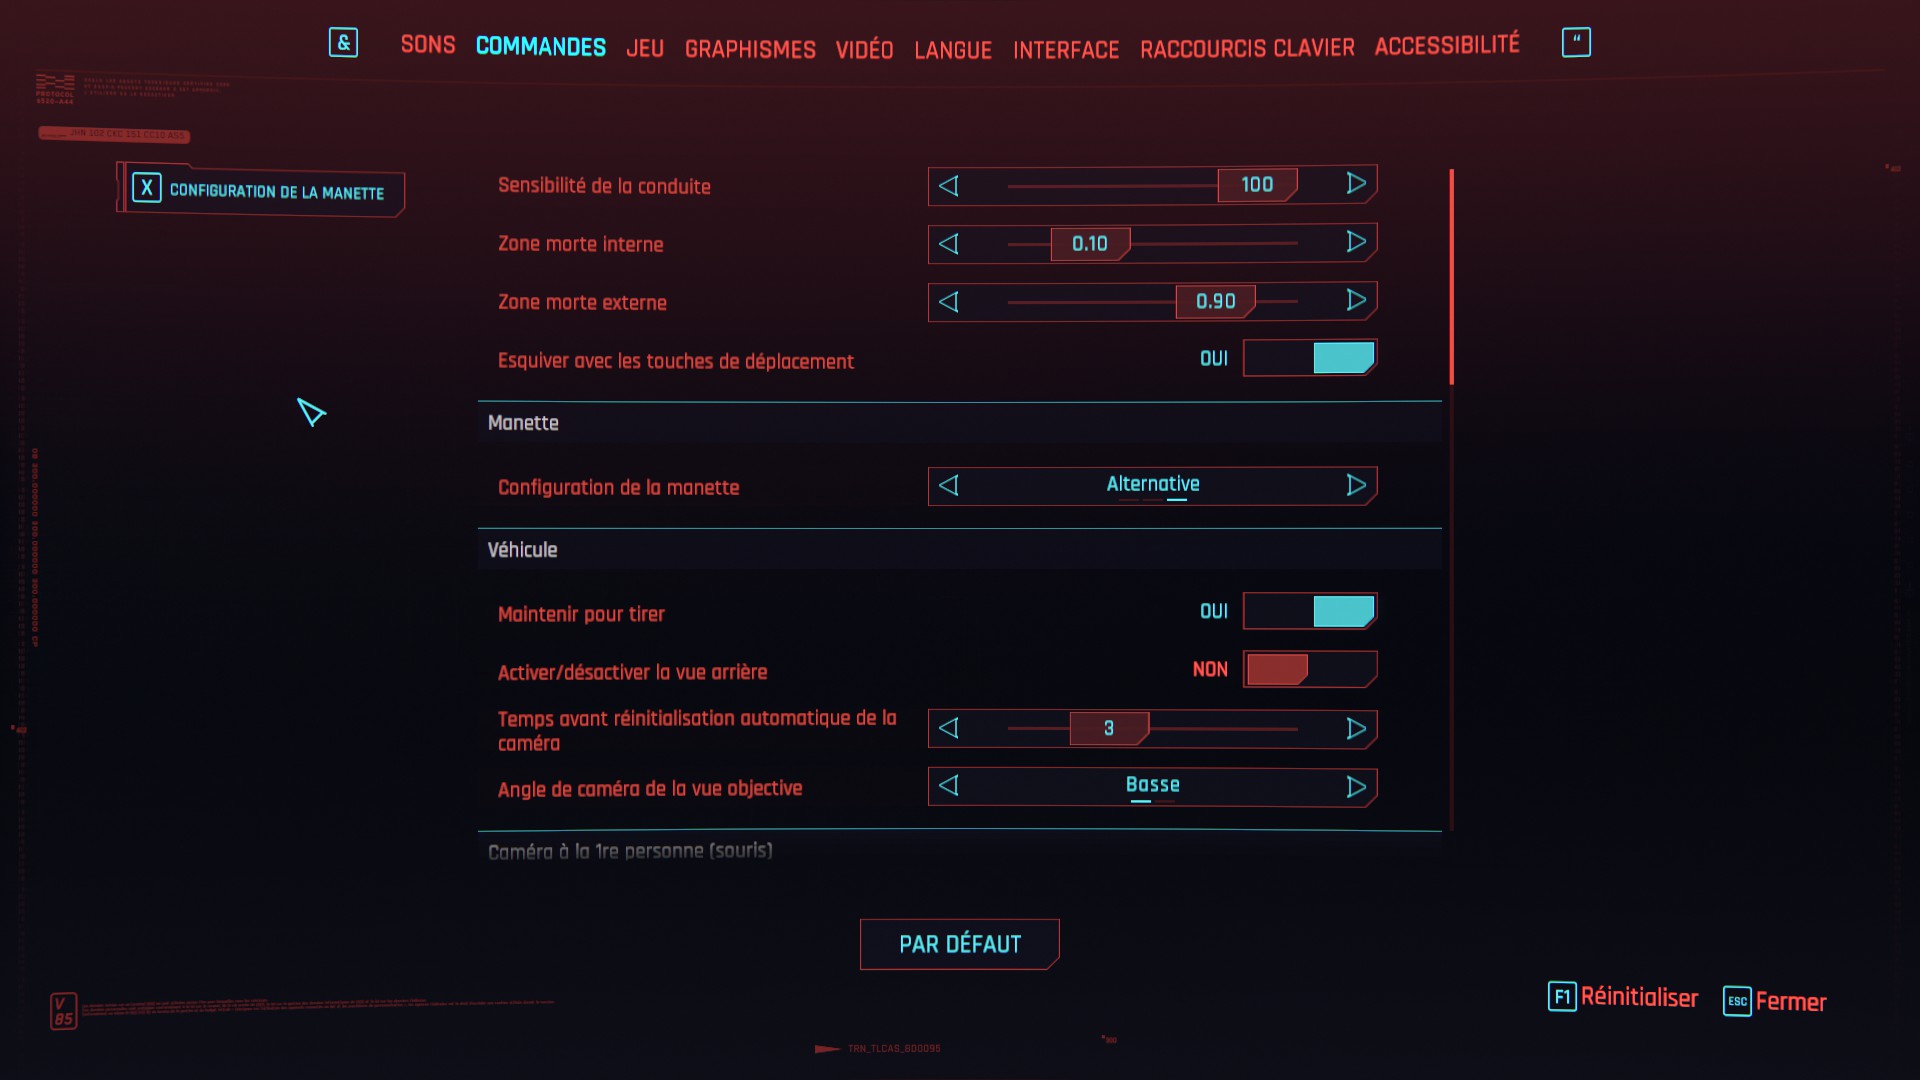Image resolution: width=1920 pixels, height=1080 pixels.
Task: Click the Sensibilité de la conduite slider handle
Action: (1257, 185)
